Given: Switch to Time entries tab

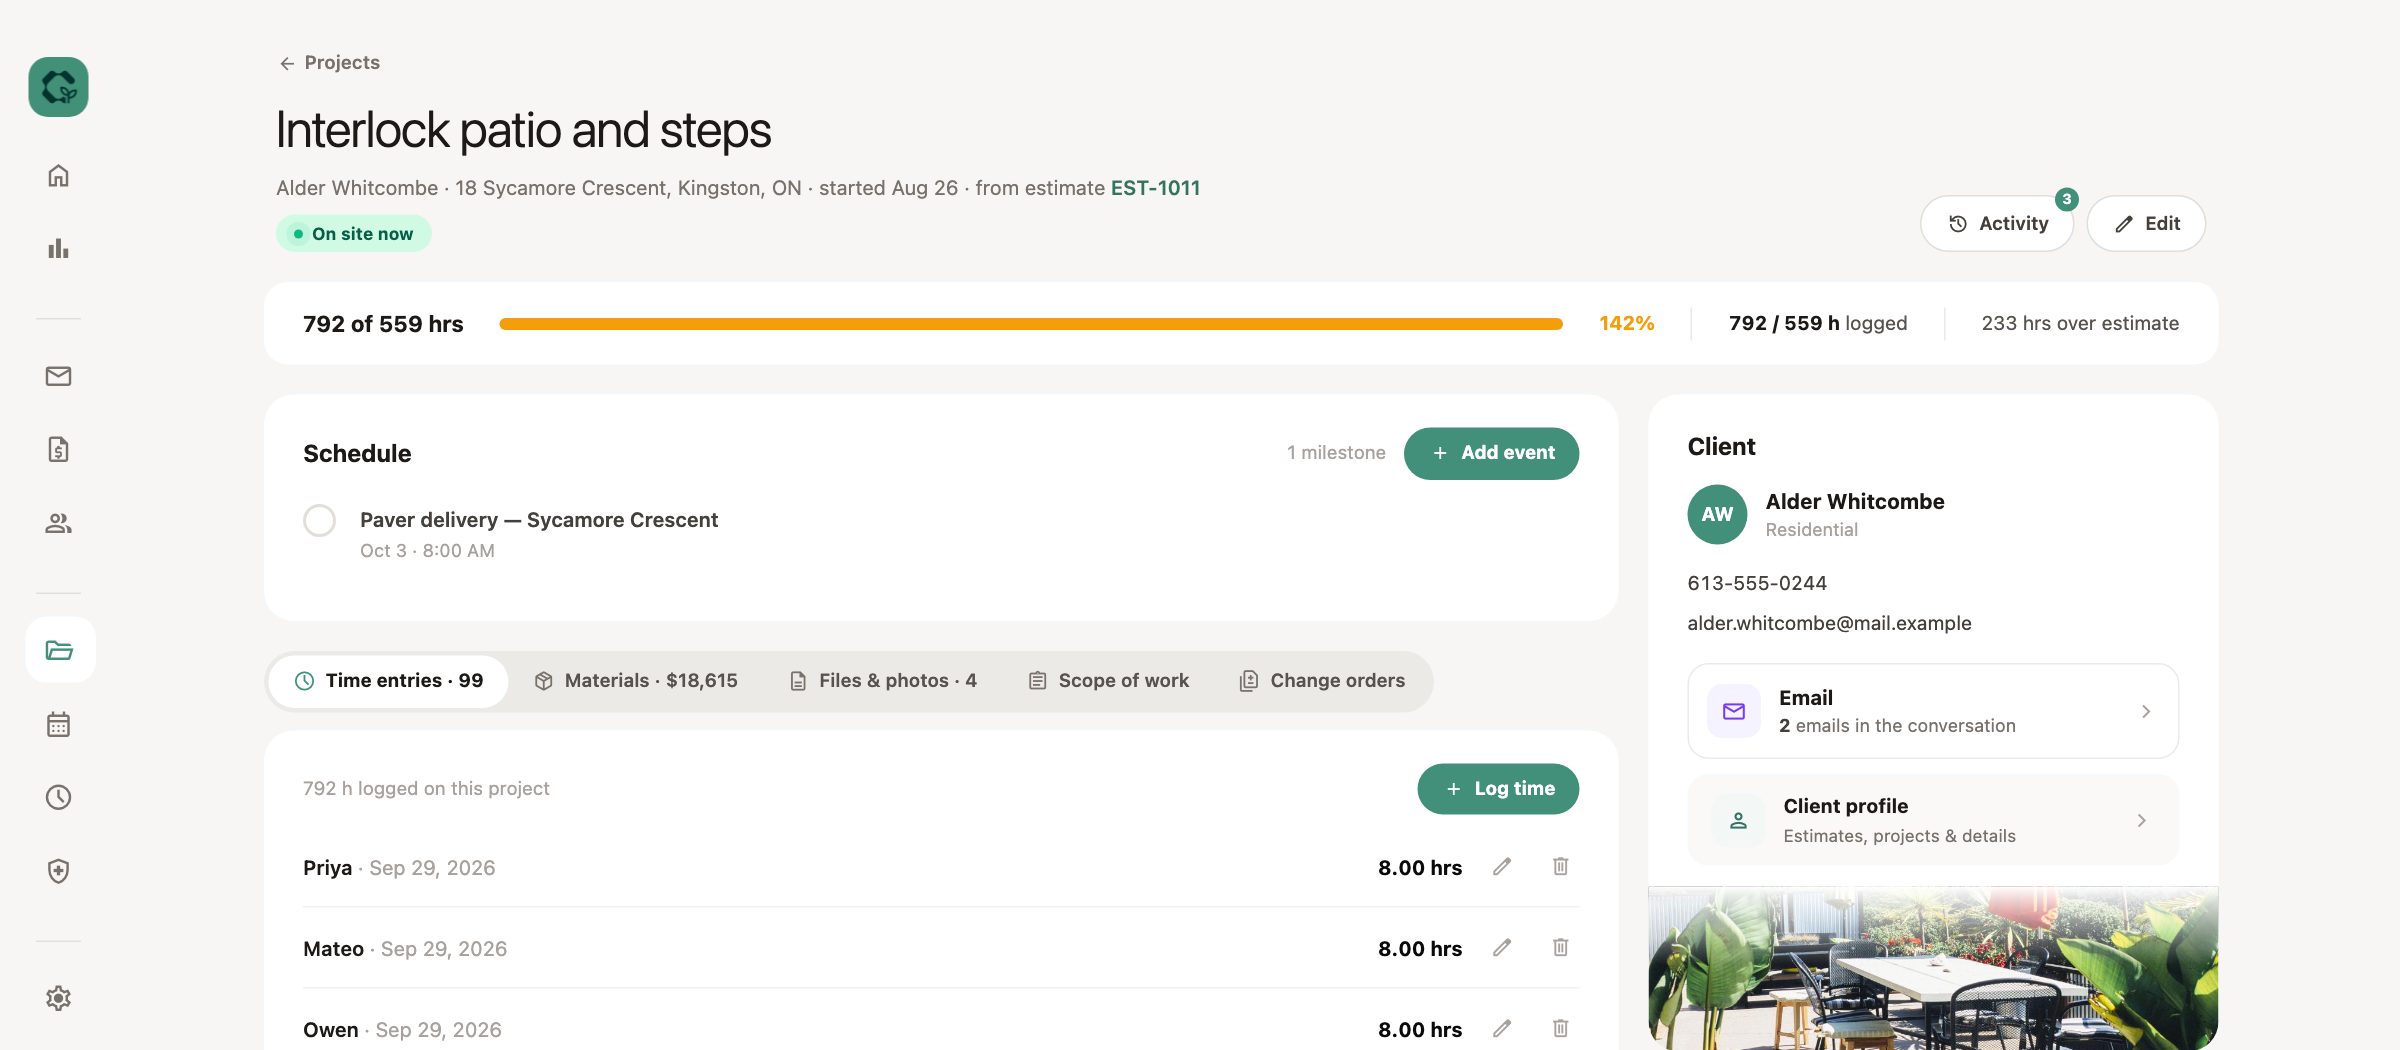Looking at the screenshot, I should pyautogui.click(x=389, y=681).
